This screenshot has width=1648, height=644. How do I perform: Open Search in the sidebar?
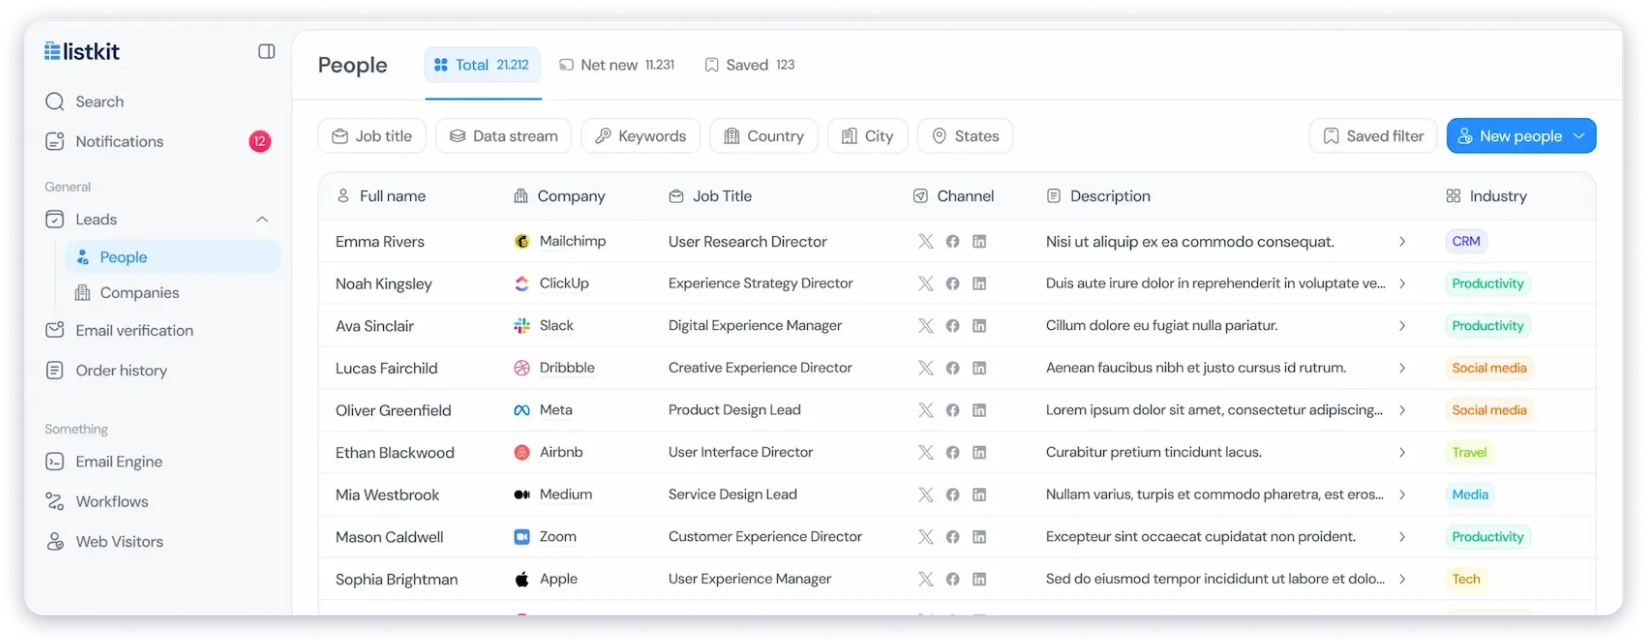(85, 102)
